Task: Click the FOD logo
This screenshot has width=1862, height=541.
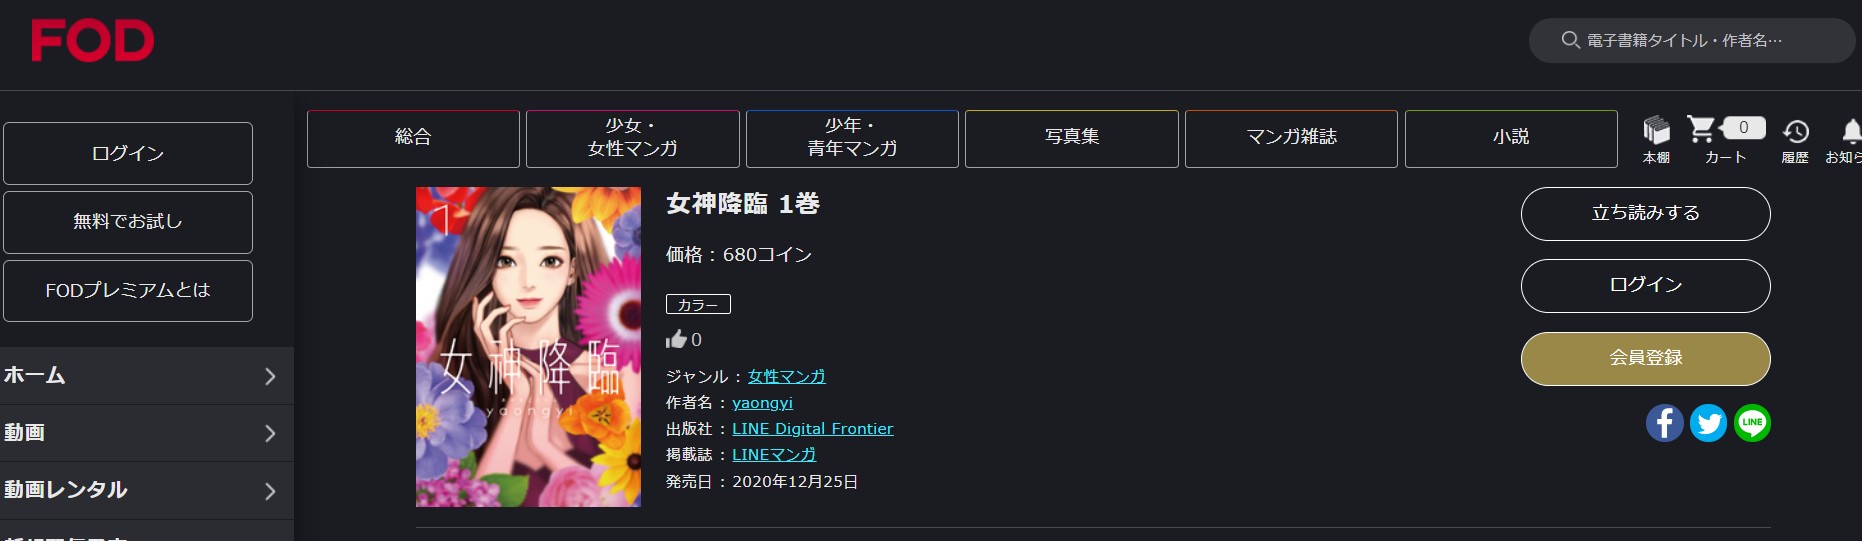Action: [92, 41]
